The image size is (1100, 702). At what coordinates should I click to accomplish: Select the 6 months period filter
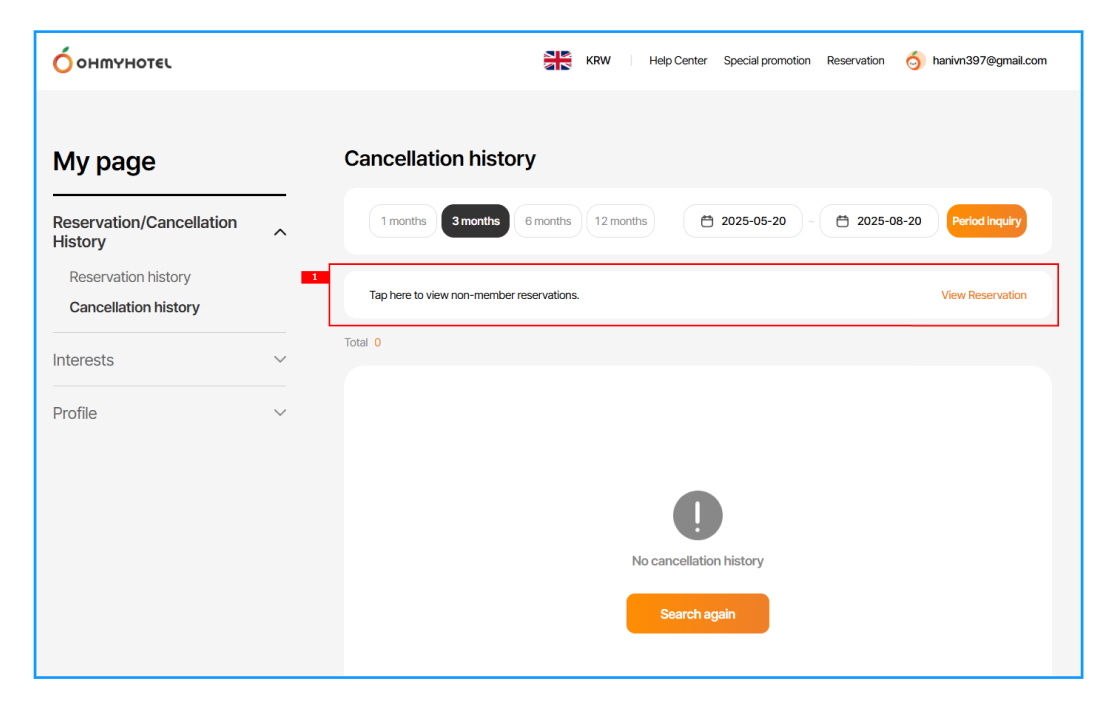click(548, 221)
